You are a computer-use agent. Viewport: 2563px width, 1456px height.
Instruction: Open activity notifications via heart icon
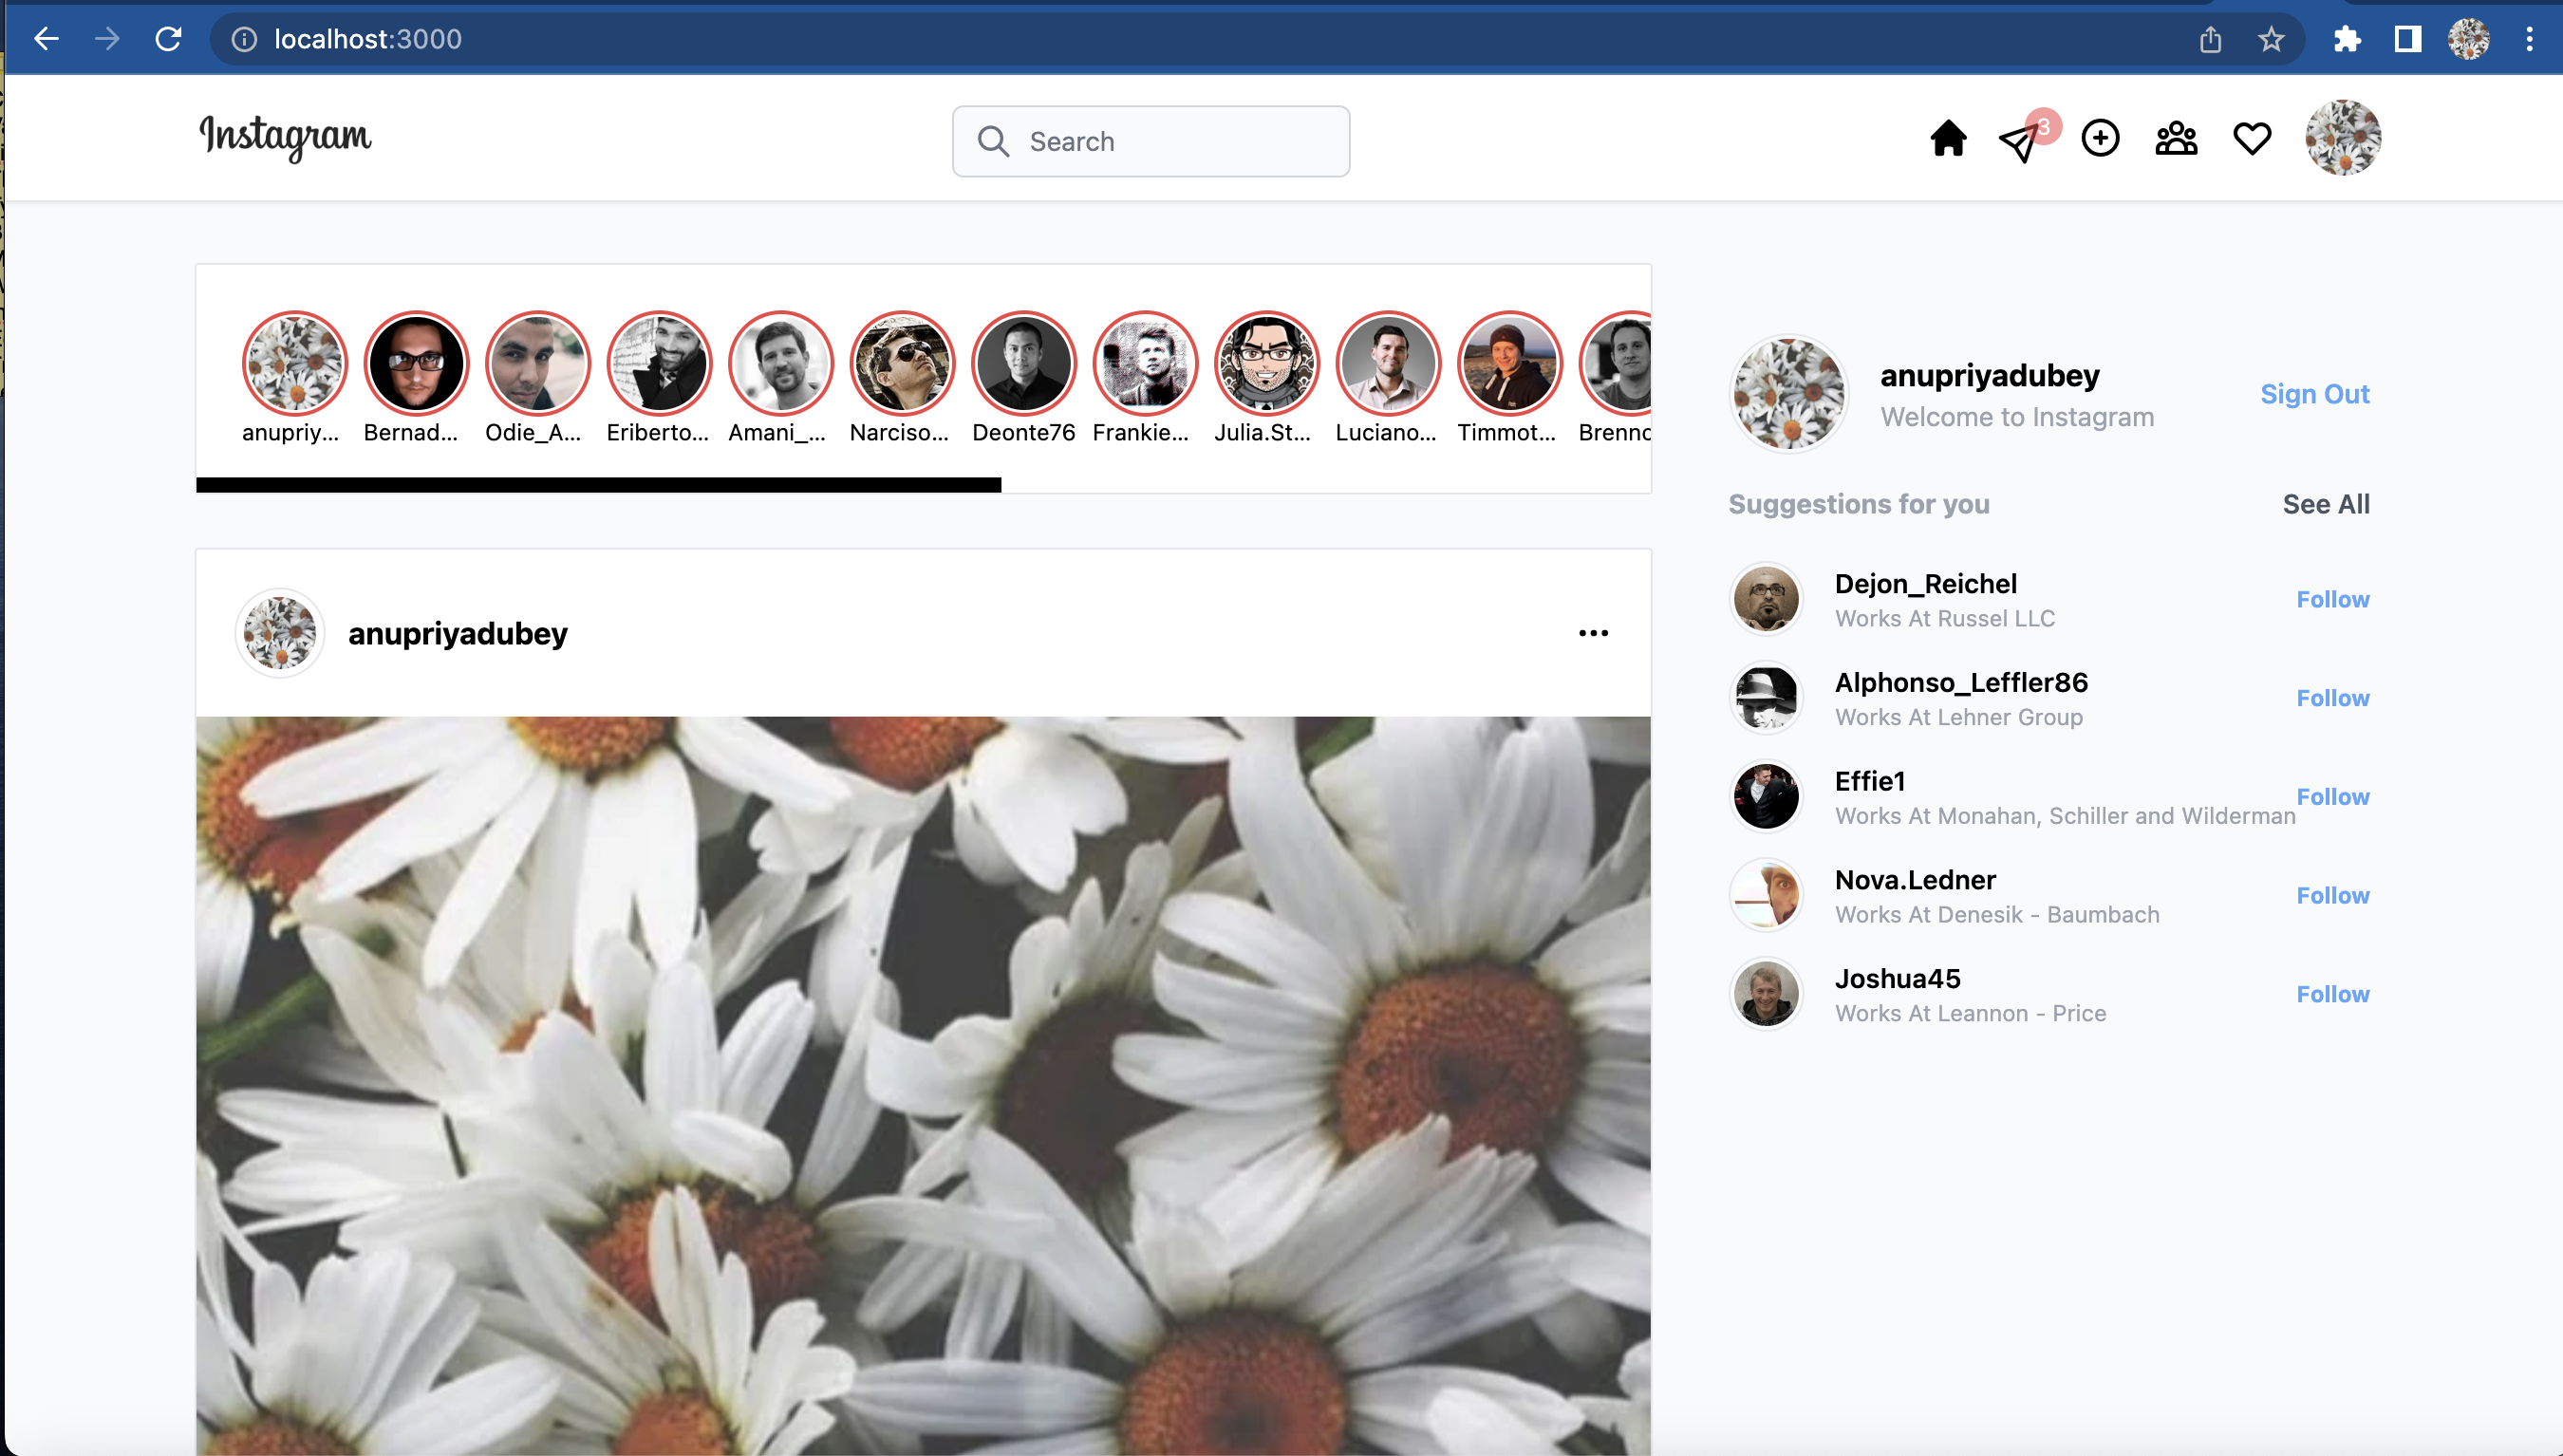(2251, 138)
